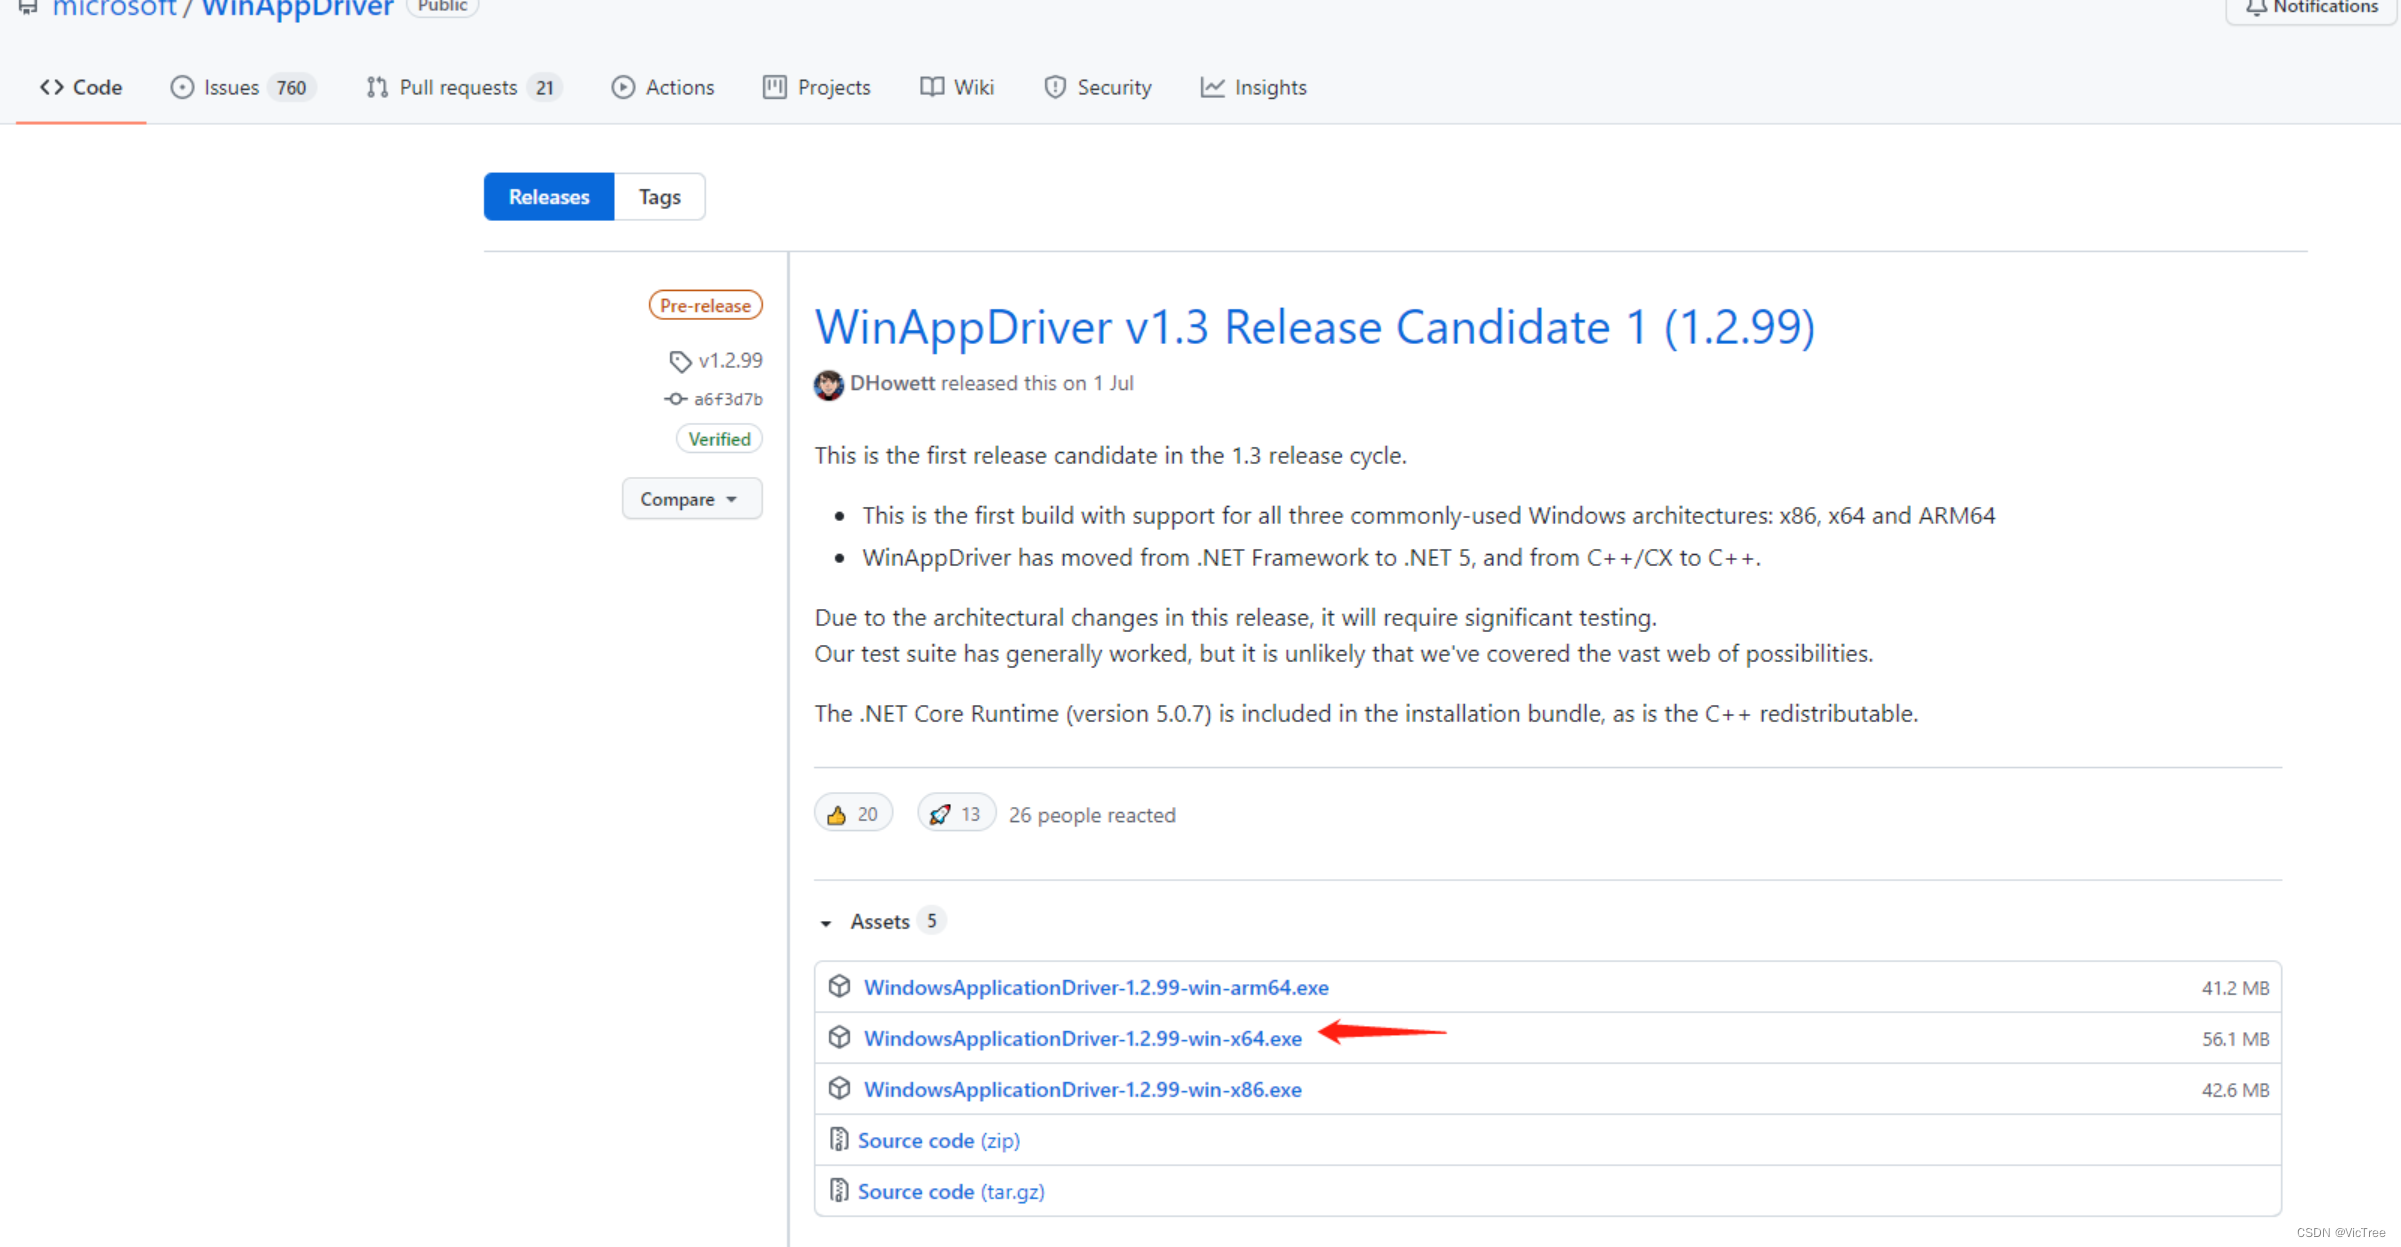Open the Pull requests tab
The height and width of the screenshot is (1247, 2401).
[x=463, y=87]
